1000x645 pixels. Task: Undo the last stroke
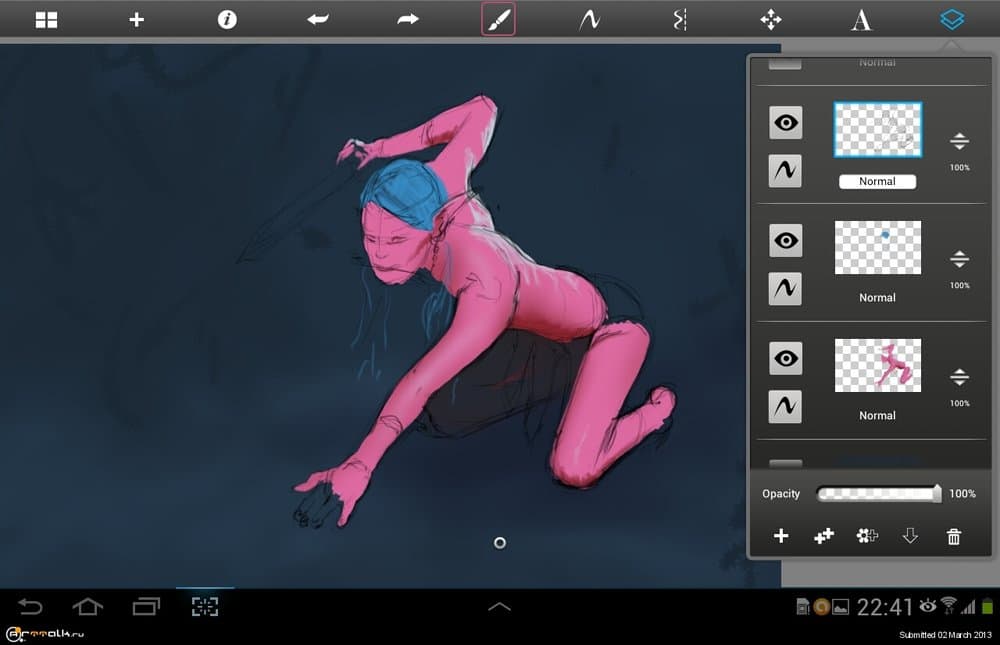pyautogui.click(x=317, y=18)
